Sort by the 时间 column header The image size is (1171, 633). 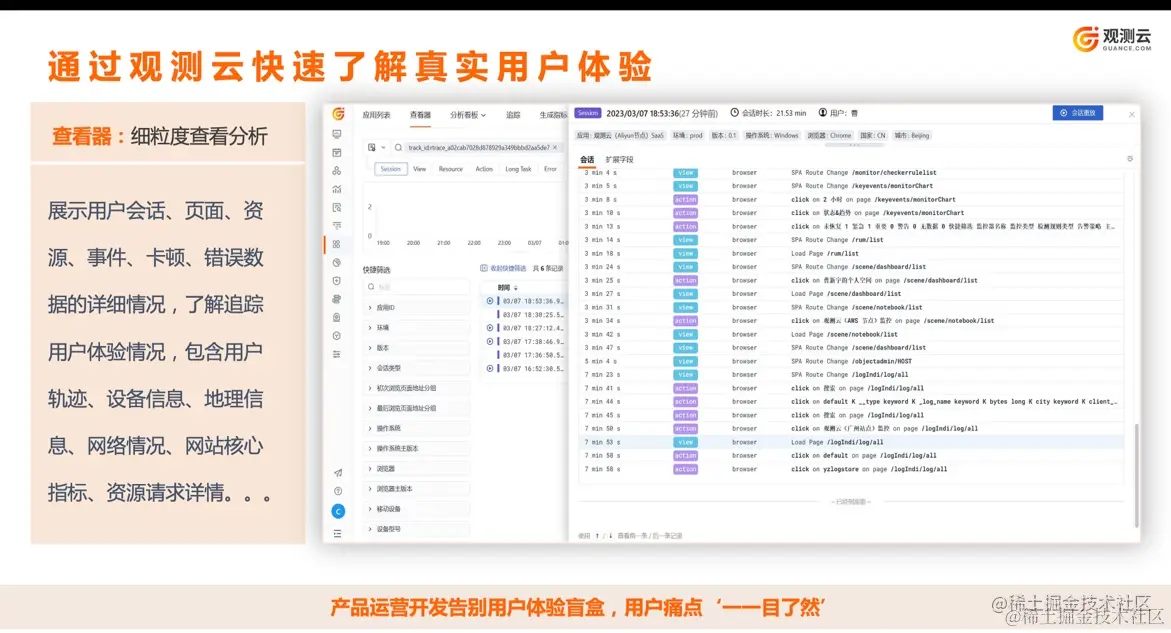[x=507, y=287]
